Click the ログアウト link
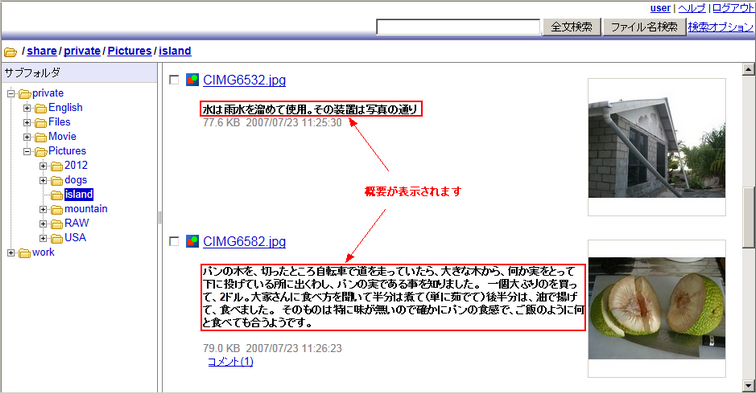 point(732,8)
